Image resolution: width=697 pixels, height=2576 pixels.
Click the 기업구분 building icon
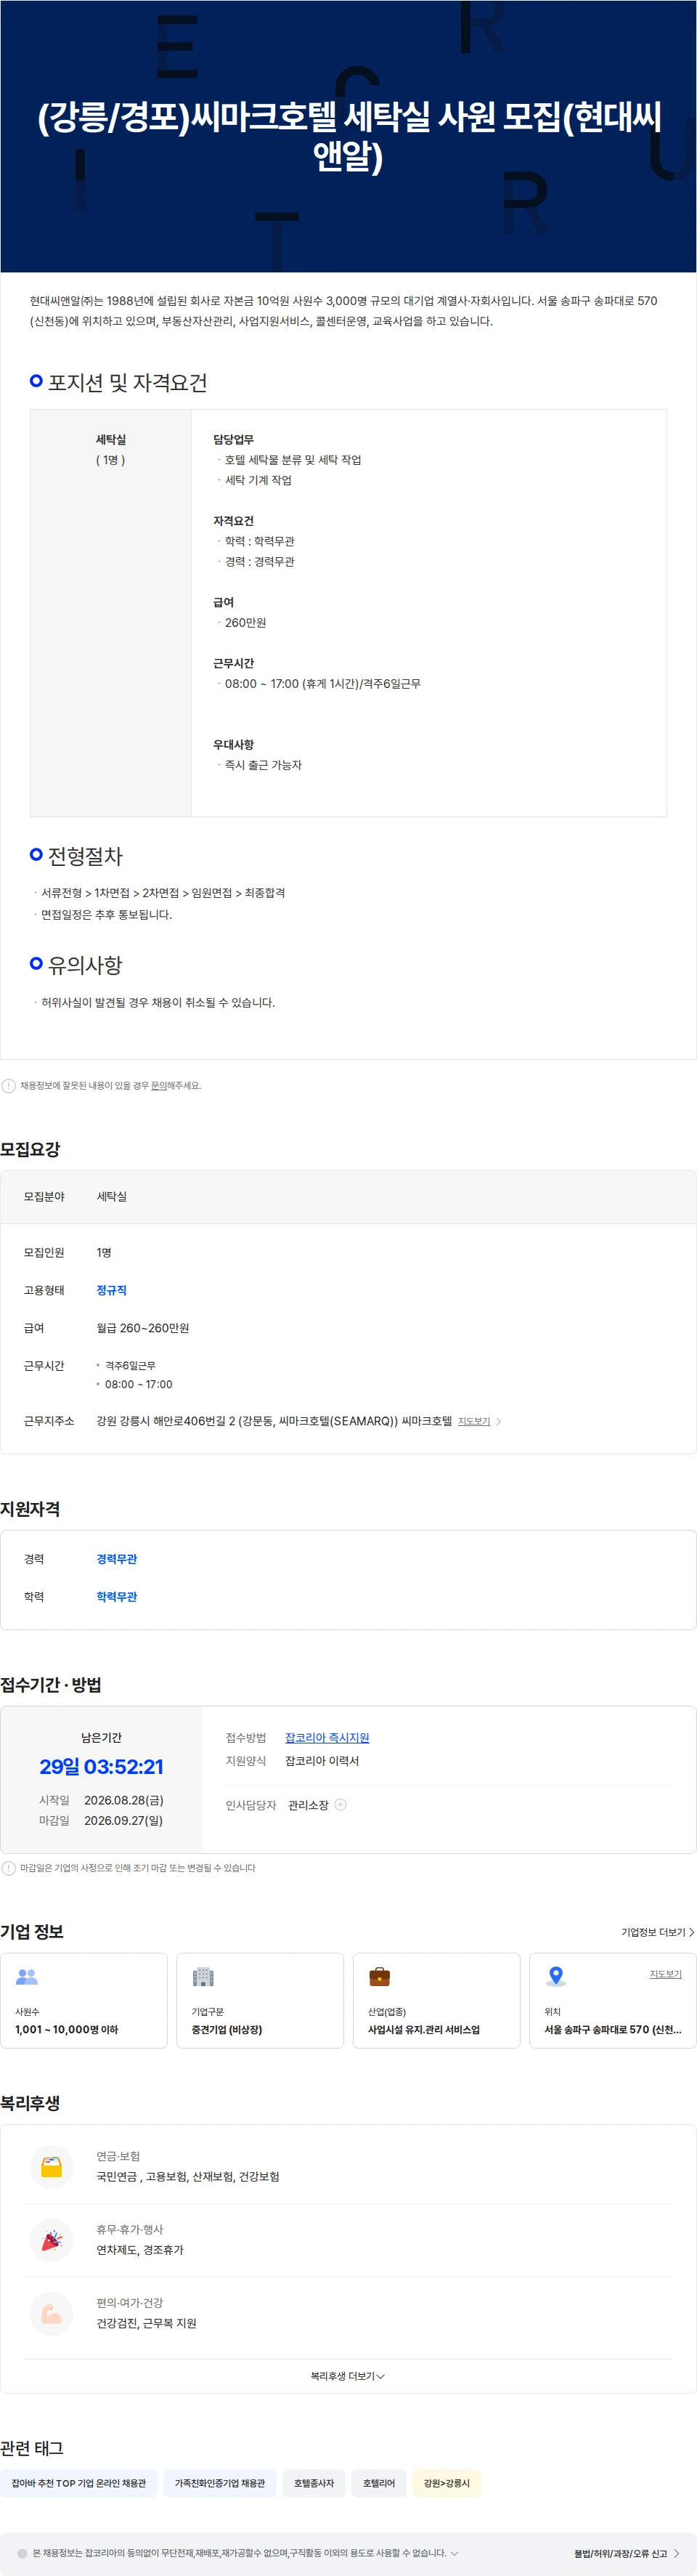tap(203, 1977)
